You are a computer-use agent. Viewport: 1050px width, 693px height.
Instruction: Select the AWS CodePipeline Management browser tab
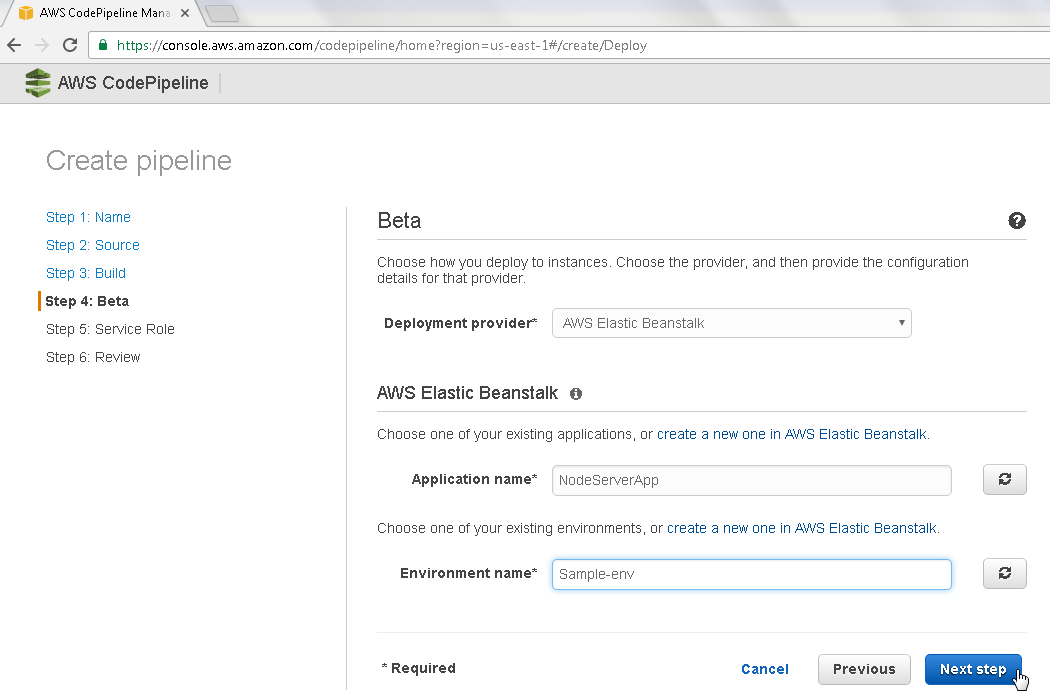104,13
